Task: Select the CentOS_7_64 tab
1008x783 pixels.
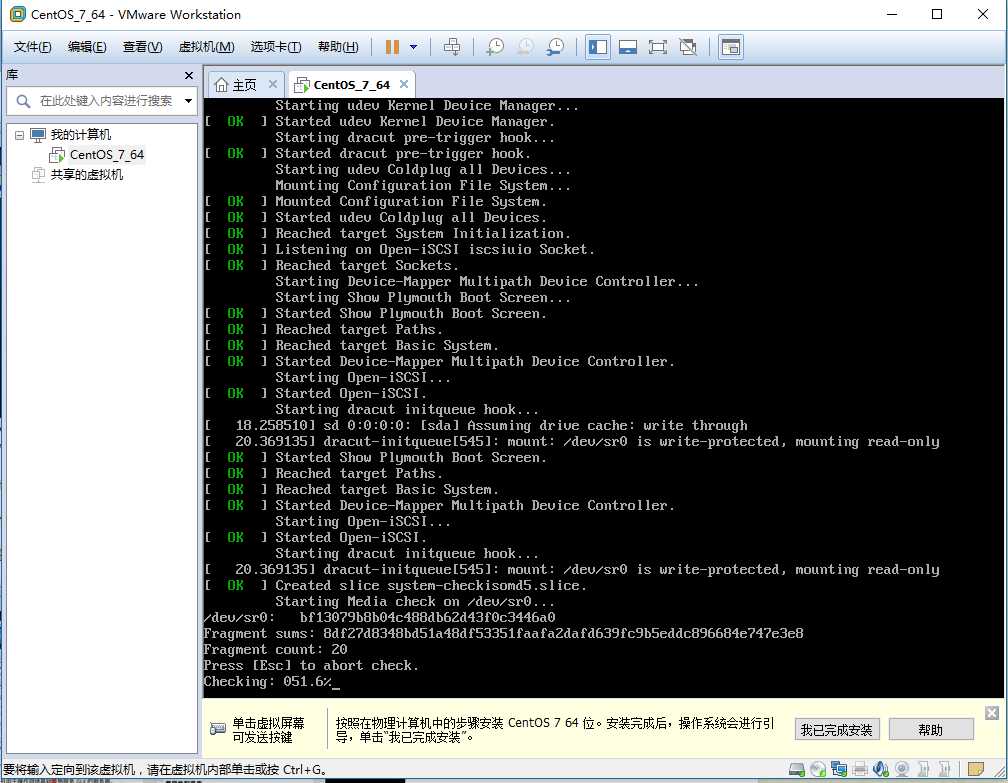Action: coord(351,85)
